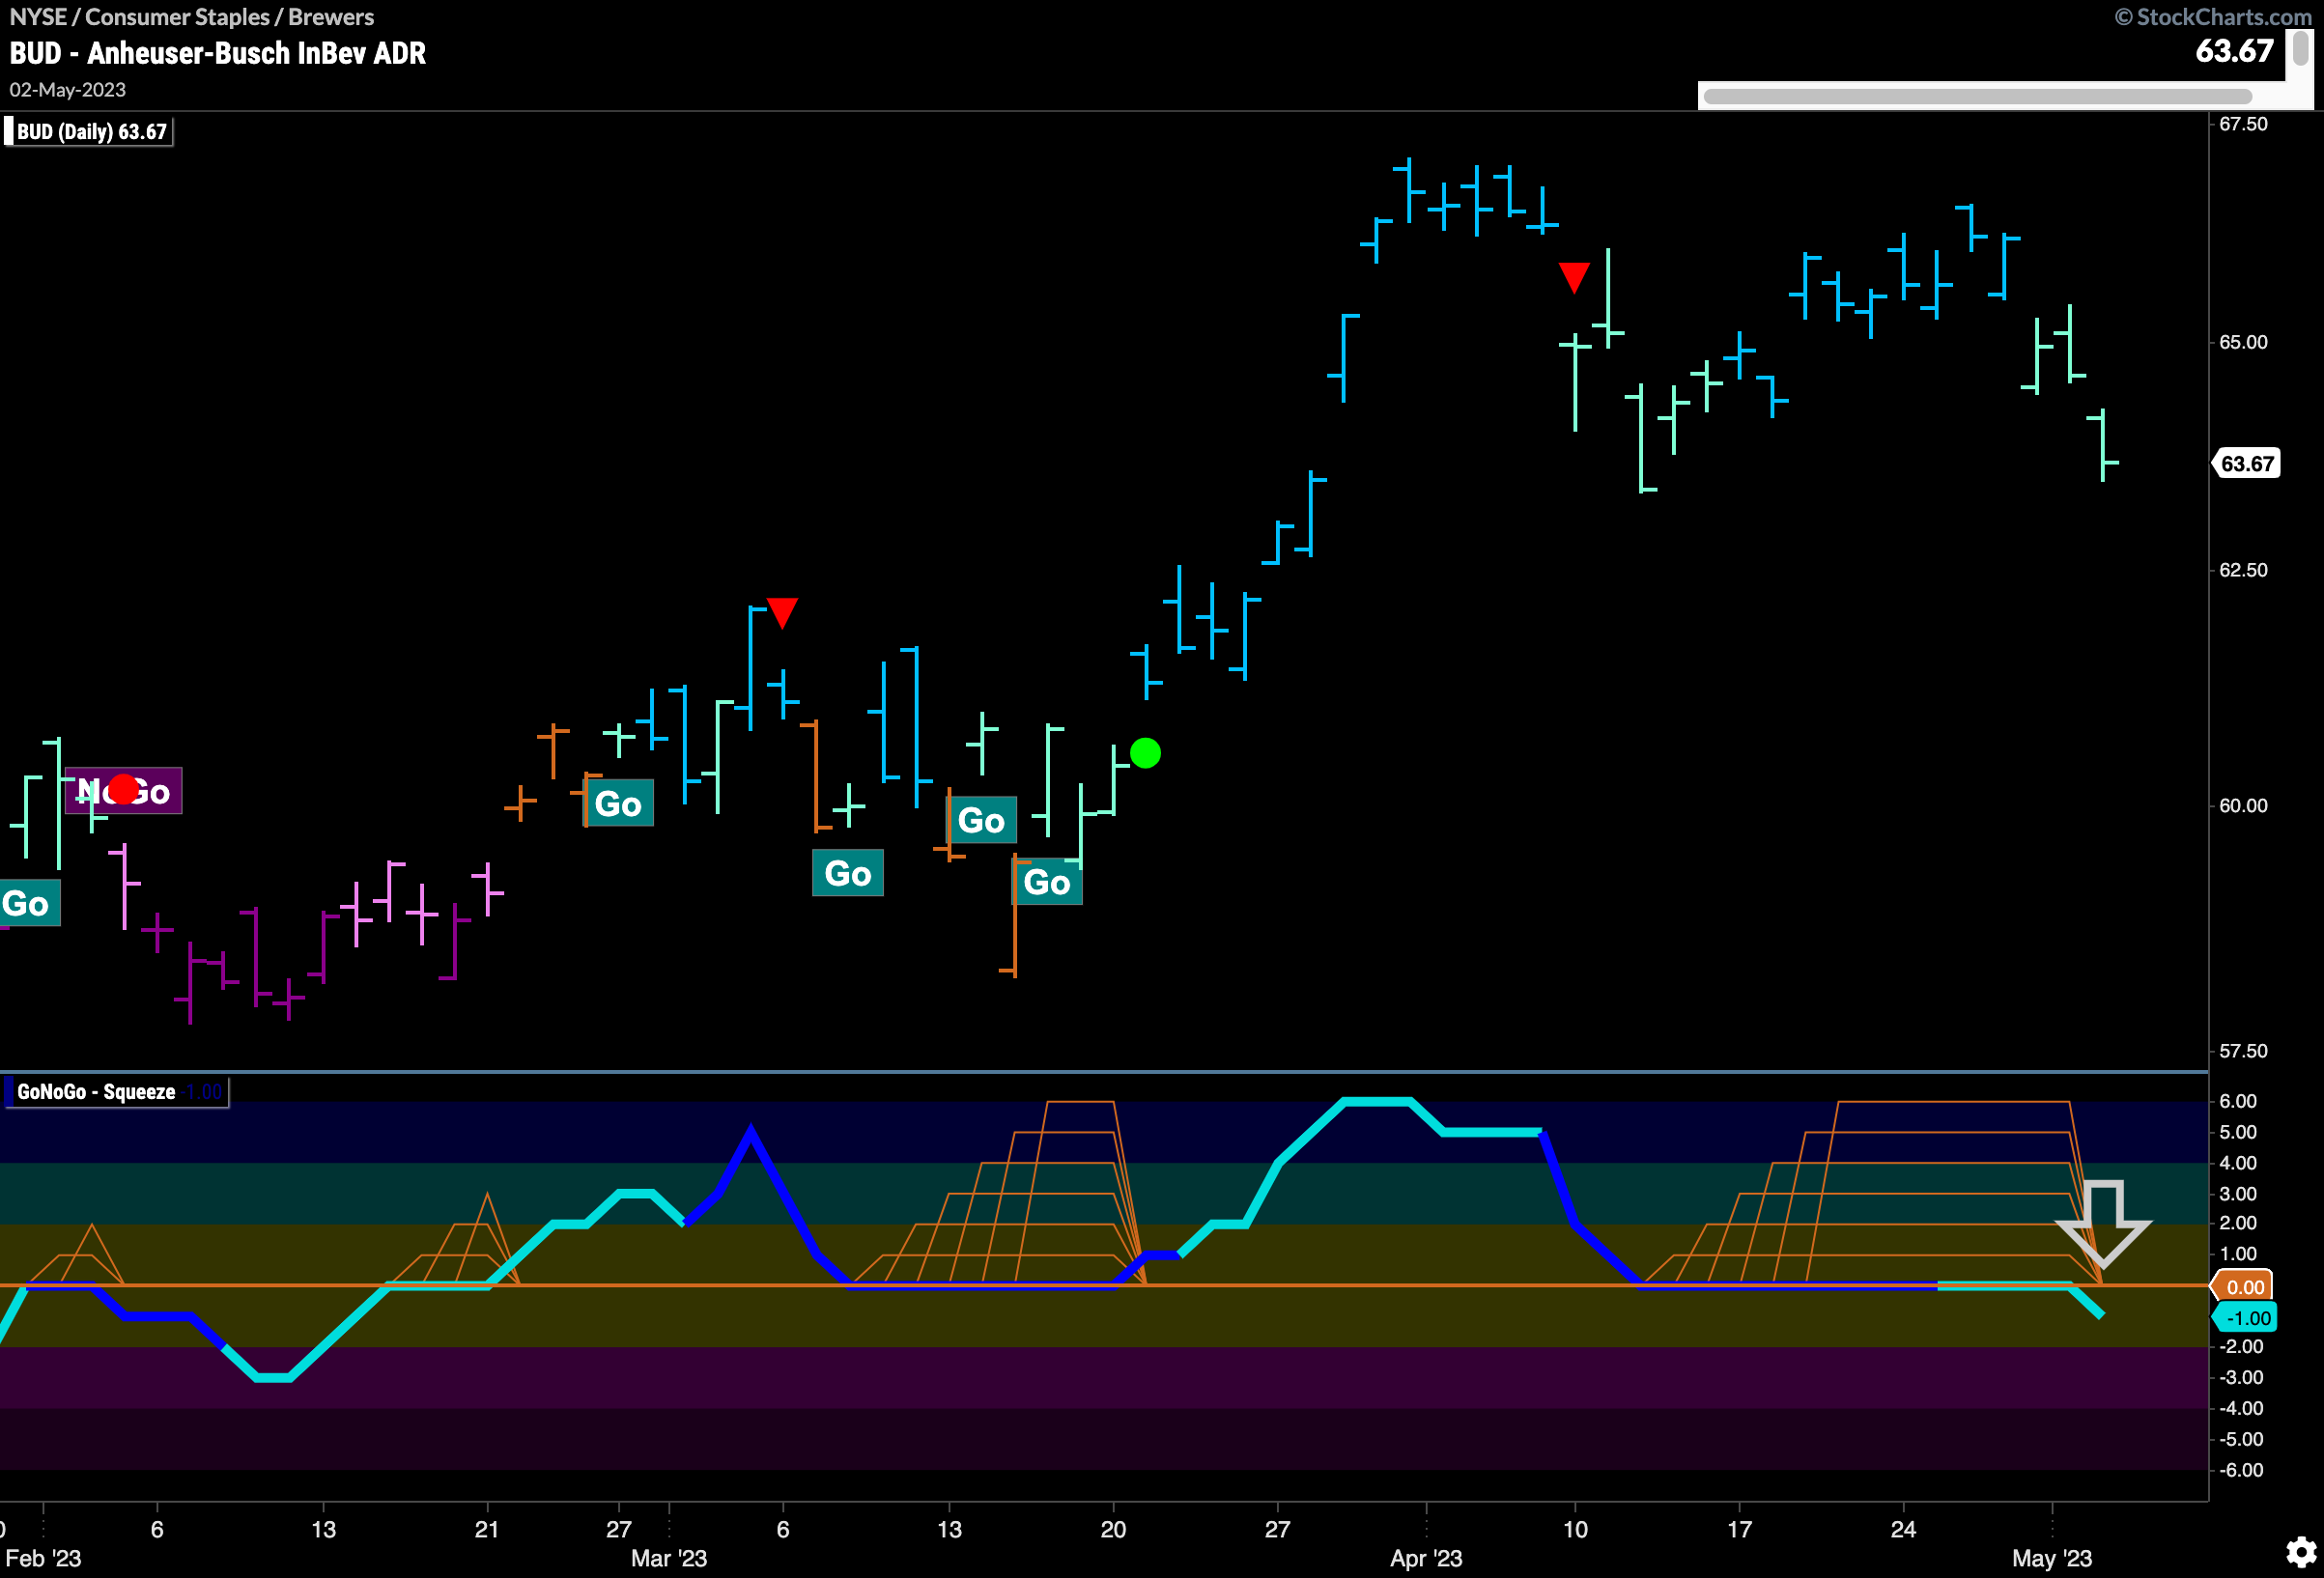Click the large 63.67 price in the header
Image resolution: width=2324 pixels, height=1578 pixels.
coord(2234,50)
